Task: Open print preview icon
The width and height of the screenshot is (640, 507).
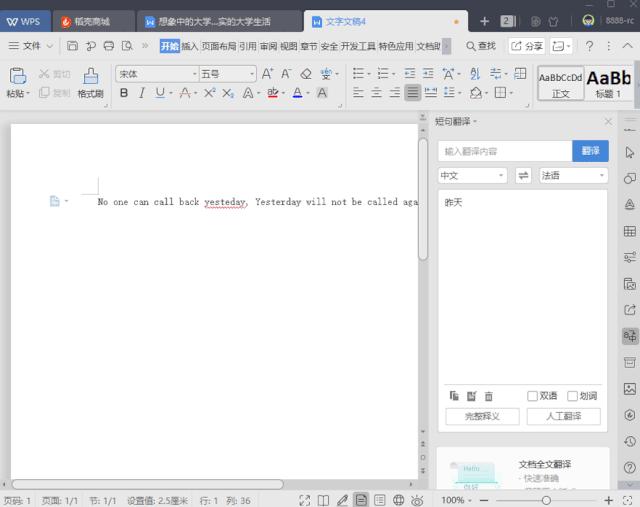Action: [x=127, y=46]
